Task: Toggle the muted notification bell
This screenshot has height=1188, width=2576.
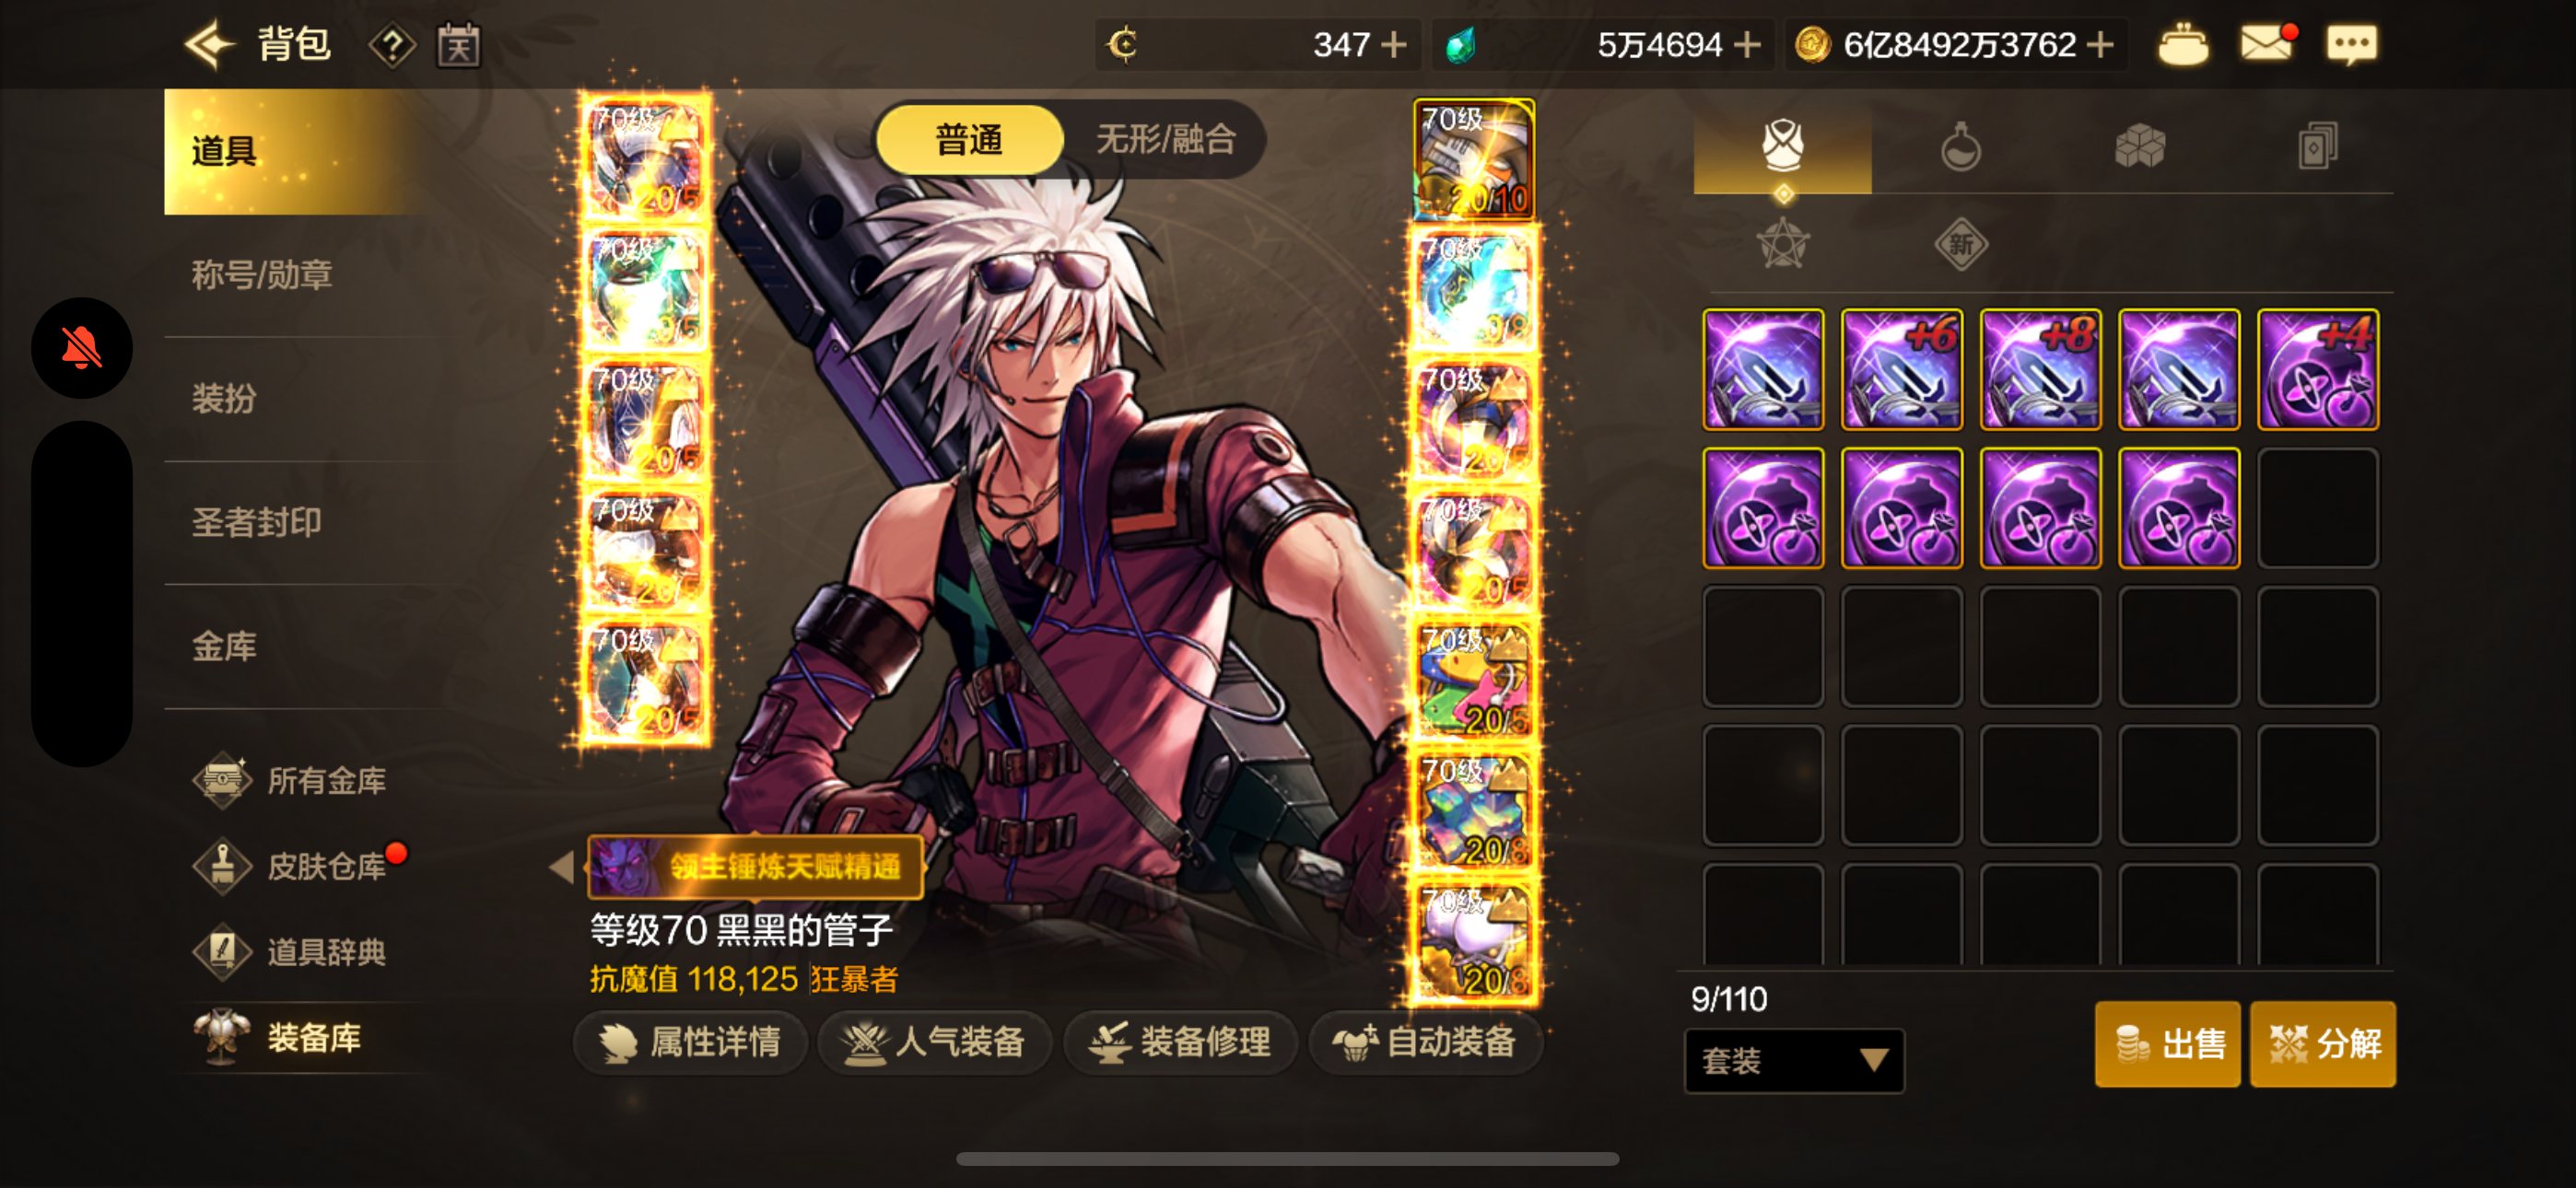Action: point(82,348)
